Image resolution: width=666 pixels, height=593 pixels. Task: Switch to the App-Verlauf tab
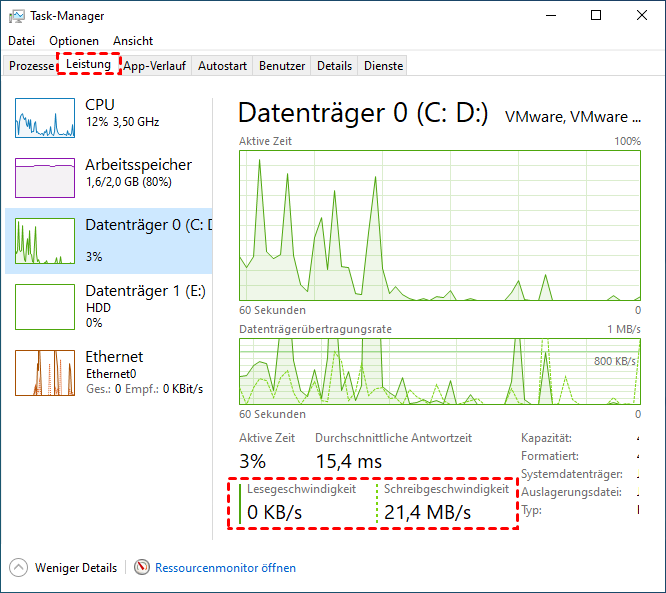point(155,66)
